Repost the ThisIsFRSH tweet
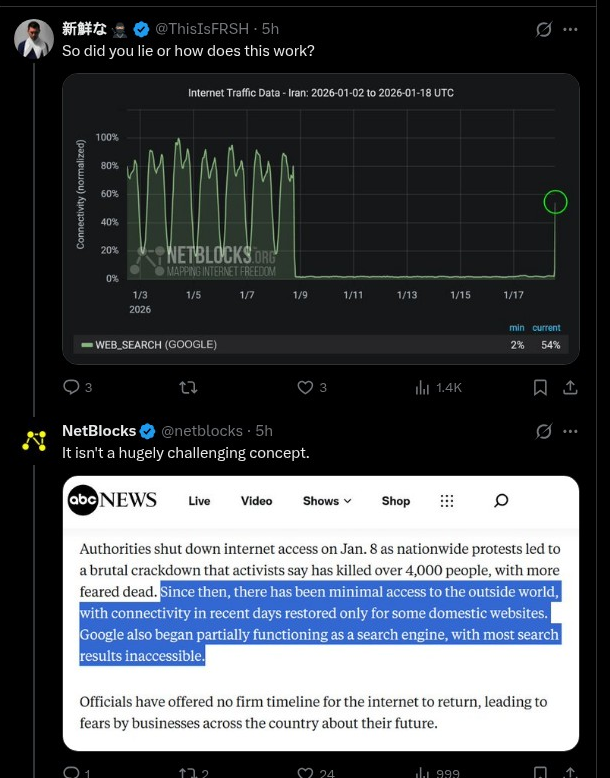This screenshot has height=778, width=610. tap(187, 387)
